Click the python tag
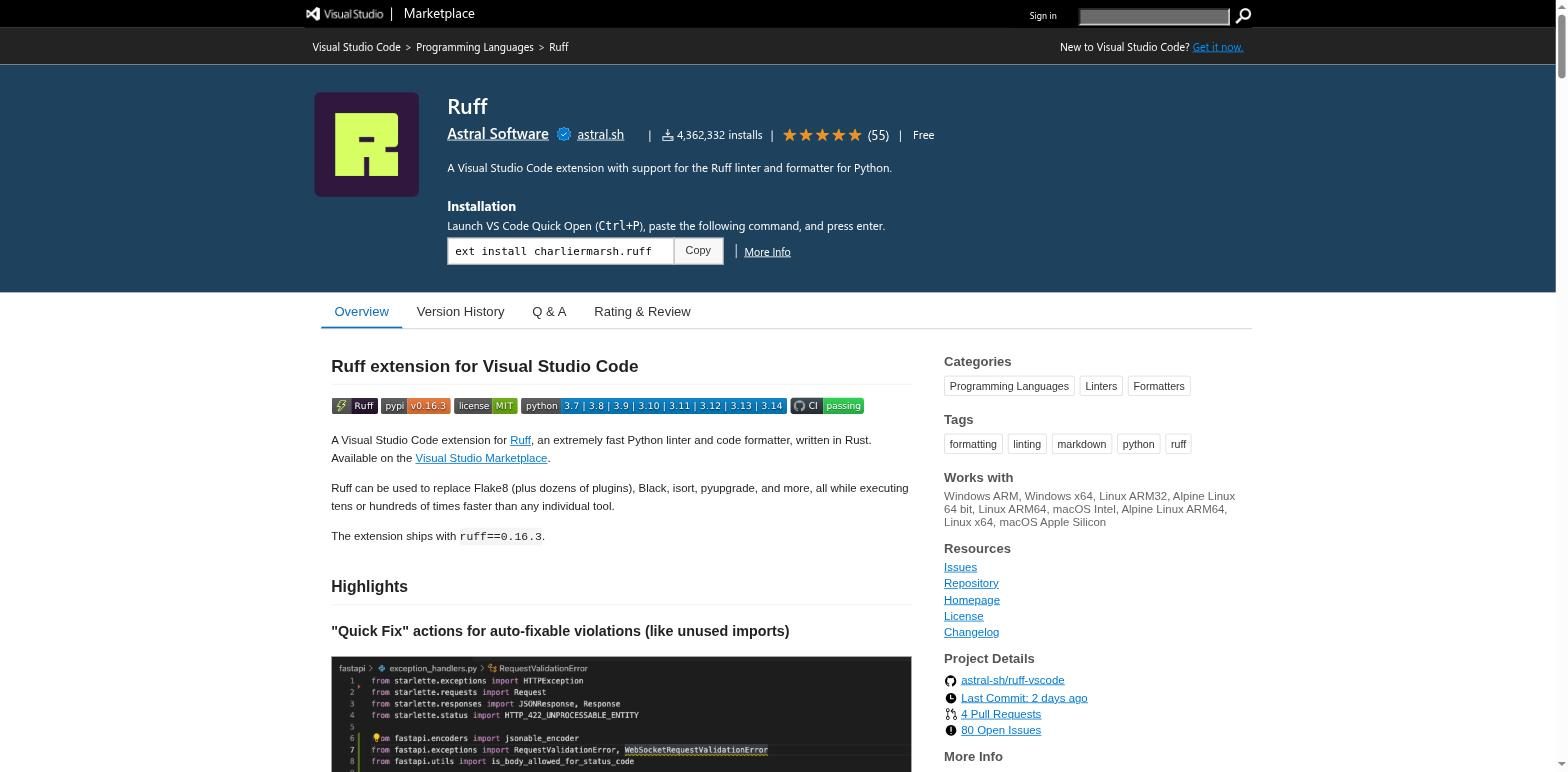 tap(1138, 444)
